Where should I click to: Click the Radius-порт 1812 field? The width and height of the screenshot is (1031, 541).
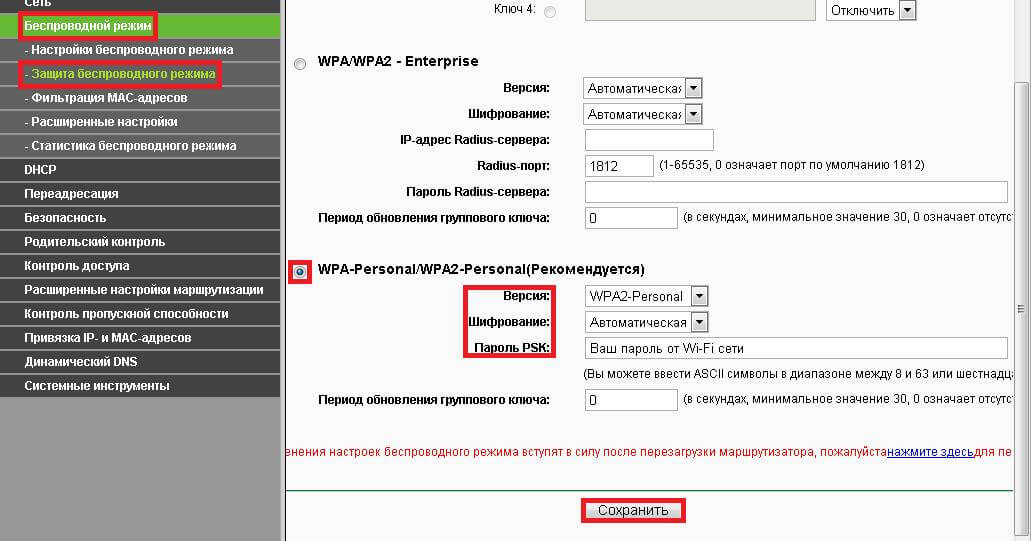pos(619,166)
